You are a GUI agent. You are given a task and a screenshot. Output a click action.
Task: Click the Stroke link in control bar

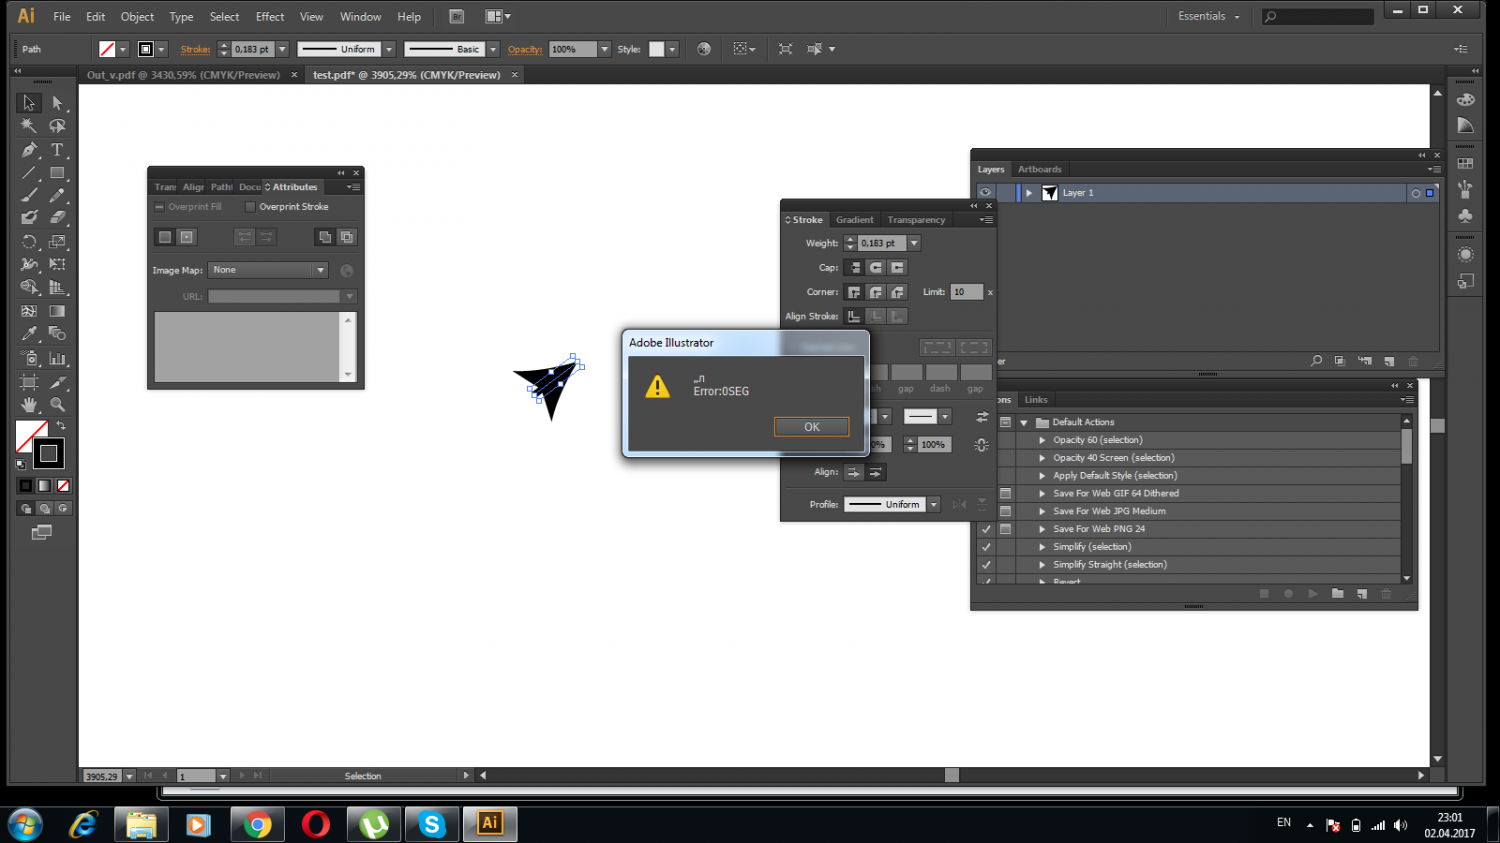pos(195,49)
